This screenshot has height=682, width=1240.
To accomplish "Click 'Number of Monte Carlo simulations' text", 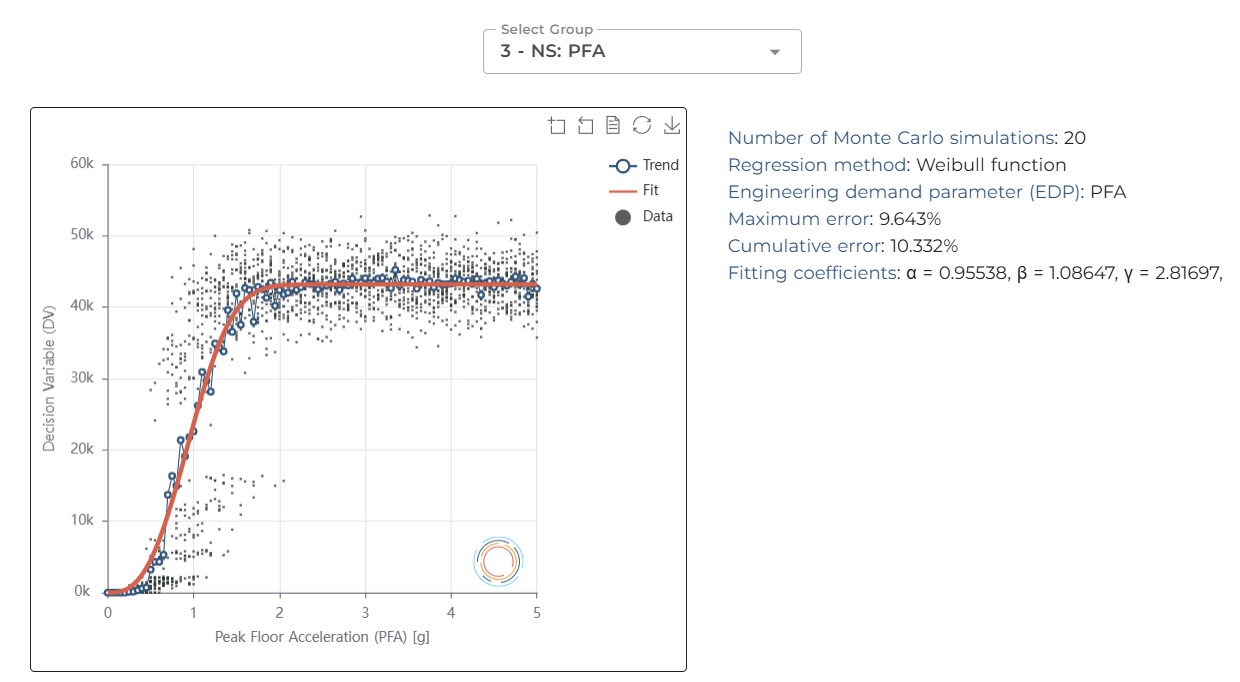I will point(892,138).
